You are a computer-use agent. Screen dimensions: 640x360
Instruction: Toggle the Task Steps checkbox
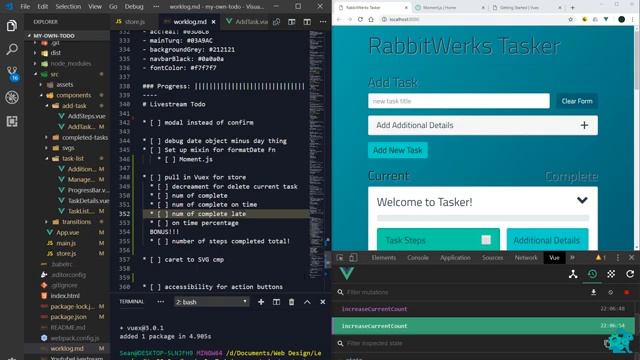(486, 240)
